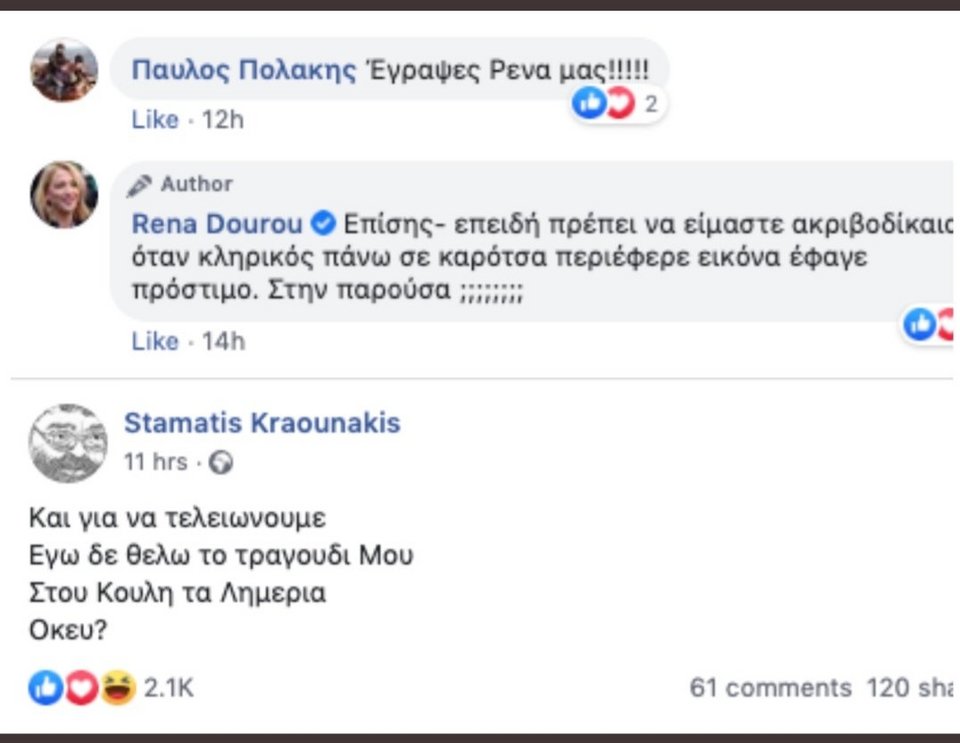Like the Παυλος Πολακης comment
The image size is (960, 743).
(155, 120)
